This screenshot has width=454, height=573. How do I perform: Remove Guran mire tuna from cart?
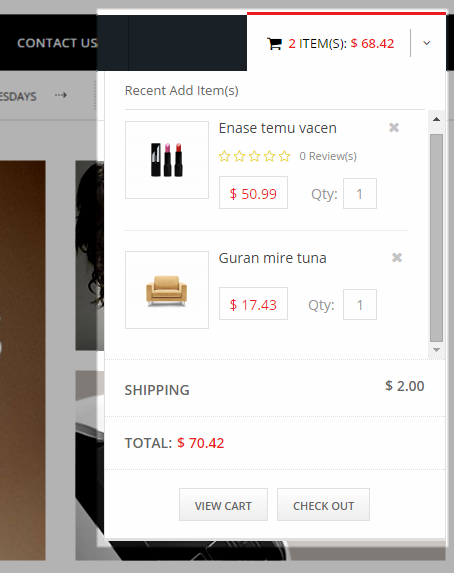click(397, 258)
